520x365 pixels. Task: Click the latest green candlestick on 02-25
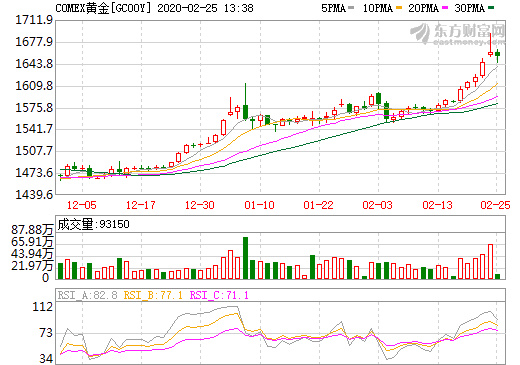[498, 55]
